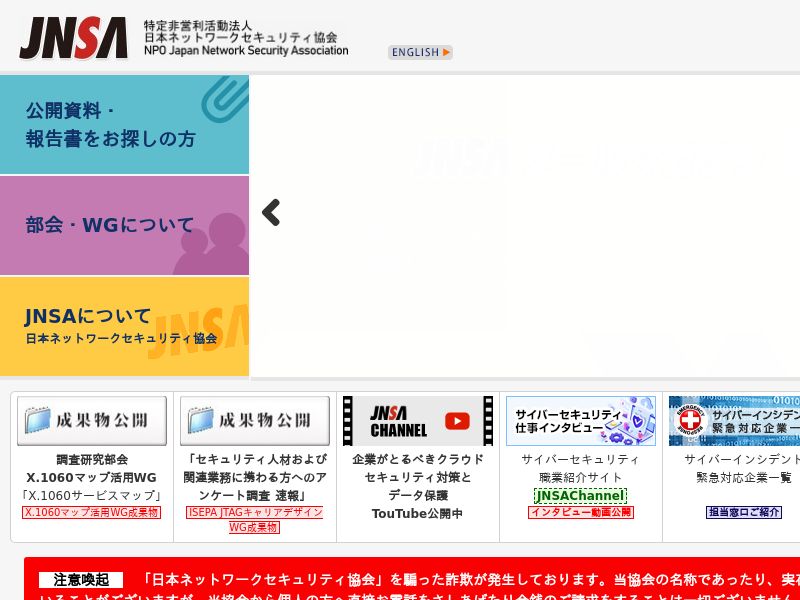Click the previous slide arrow on the carousel

[x=271, y=212]
